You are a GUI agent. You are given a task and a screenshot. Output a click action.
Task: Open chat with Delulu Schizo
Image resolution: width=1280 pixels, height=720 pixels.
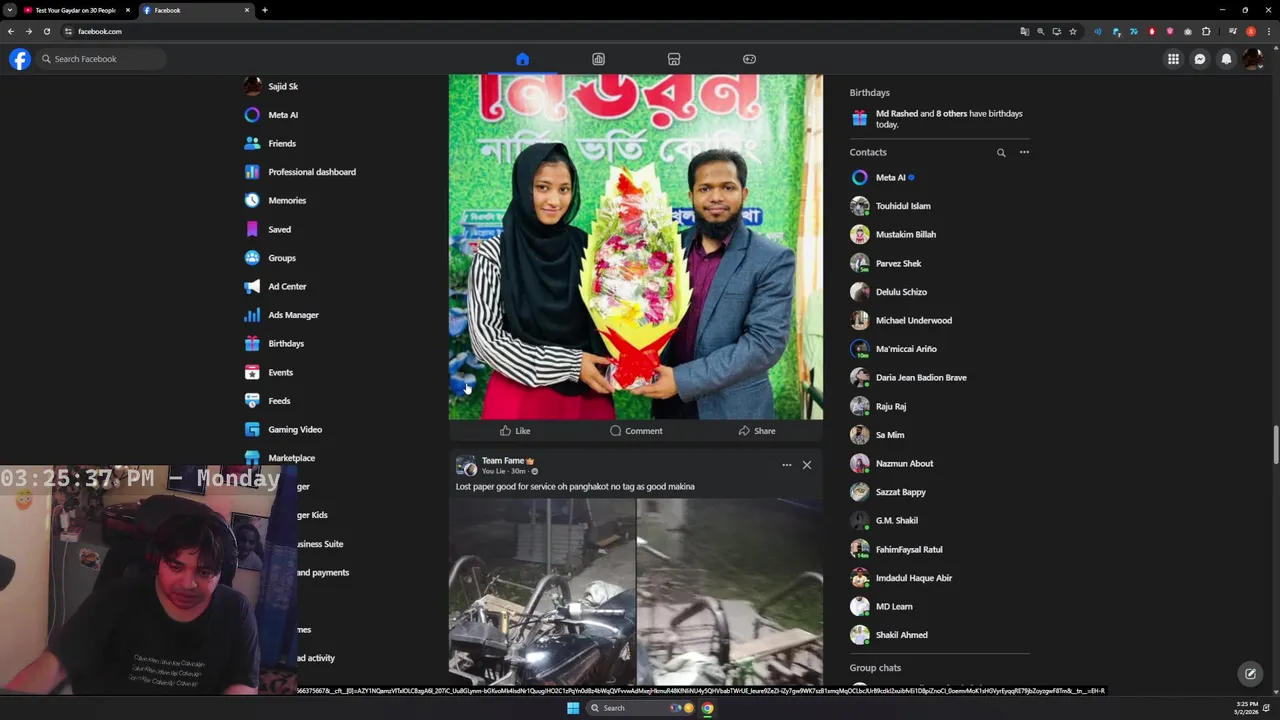click(x=940, y=292)
